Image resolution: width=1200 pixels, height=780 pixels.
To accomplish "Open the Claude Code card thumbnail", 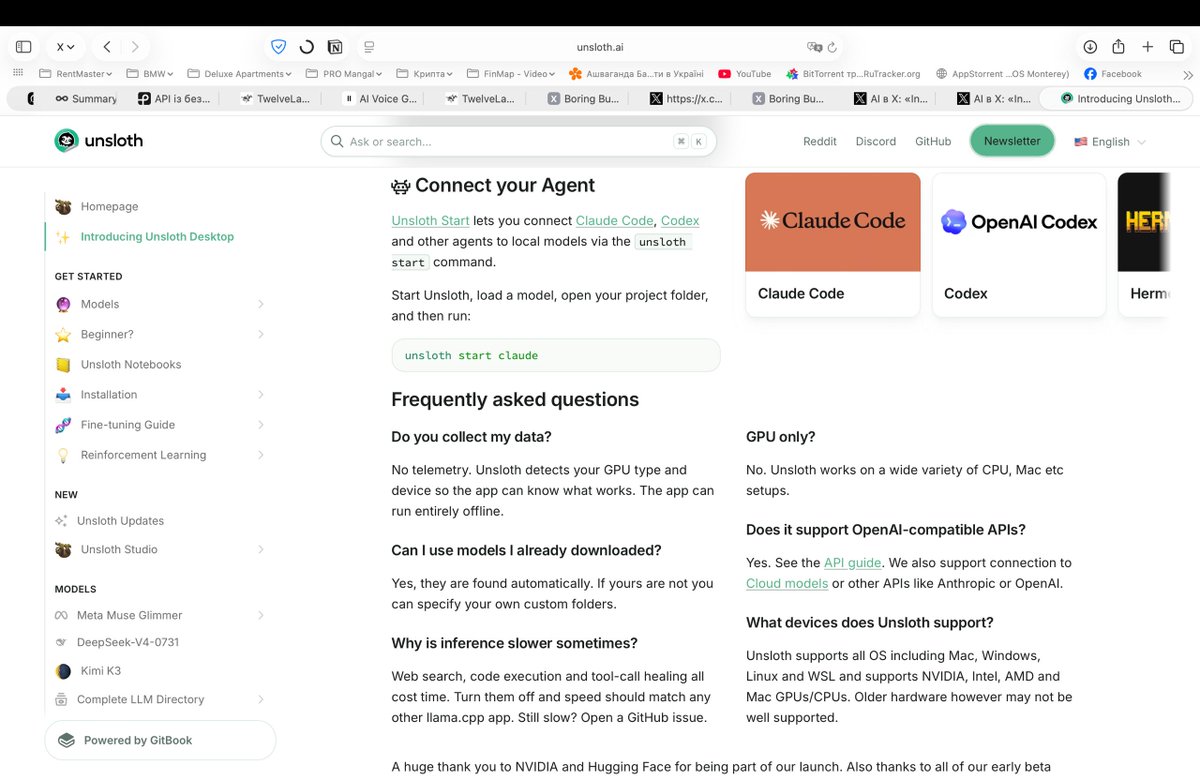I will (833, 222).
